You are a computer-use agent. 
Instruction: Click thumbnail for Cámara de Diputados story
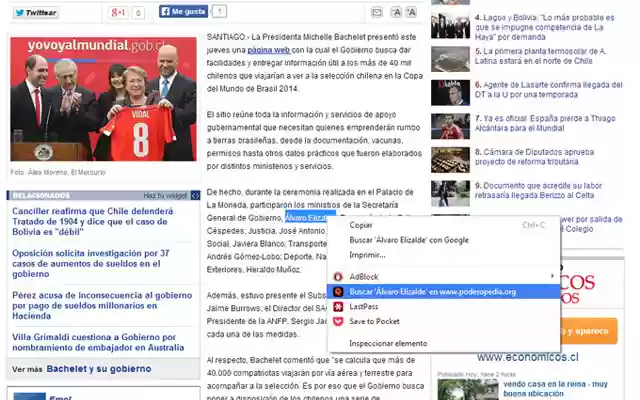click(450, 160)
